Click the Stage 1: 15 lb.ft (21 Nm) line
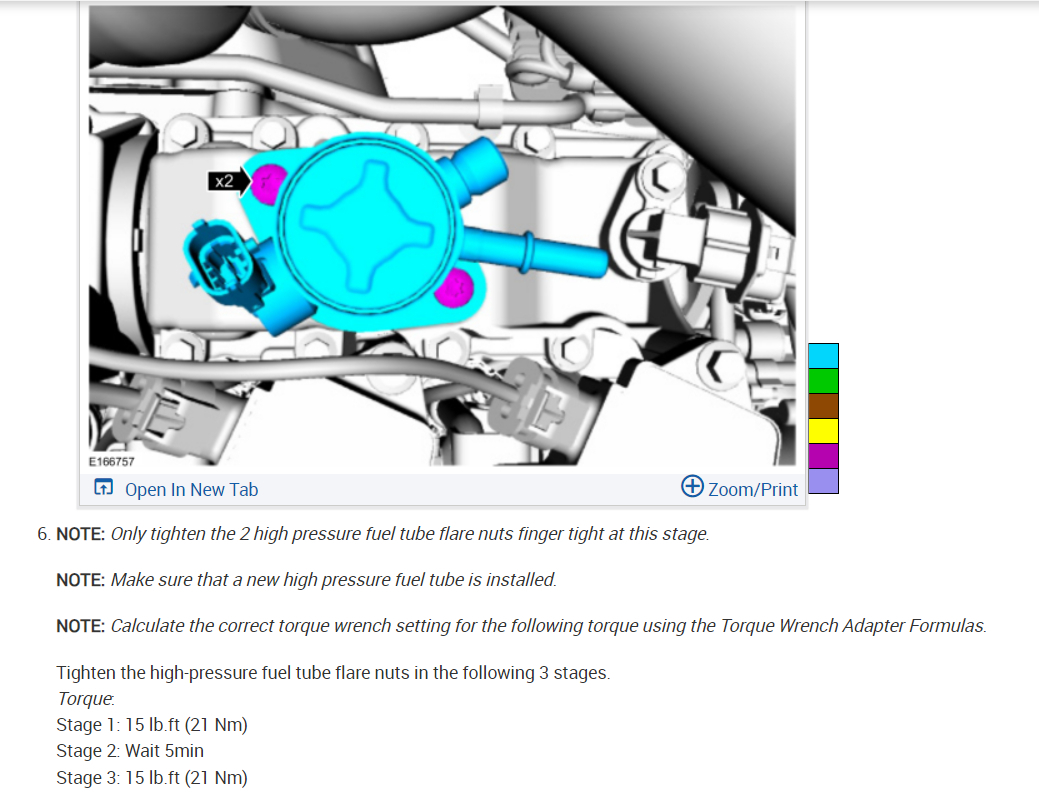 pyautogui.click(x=152, y=725)
